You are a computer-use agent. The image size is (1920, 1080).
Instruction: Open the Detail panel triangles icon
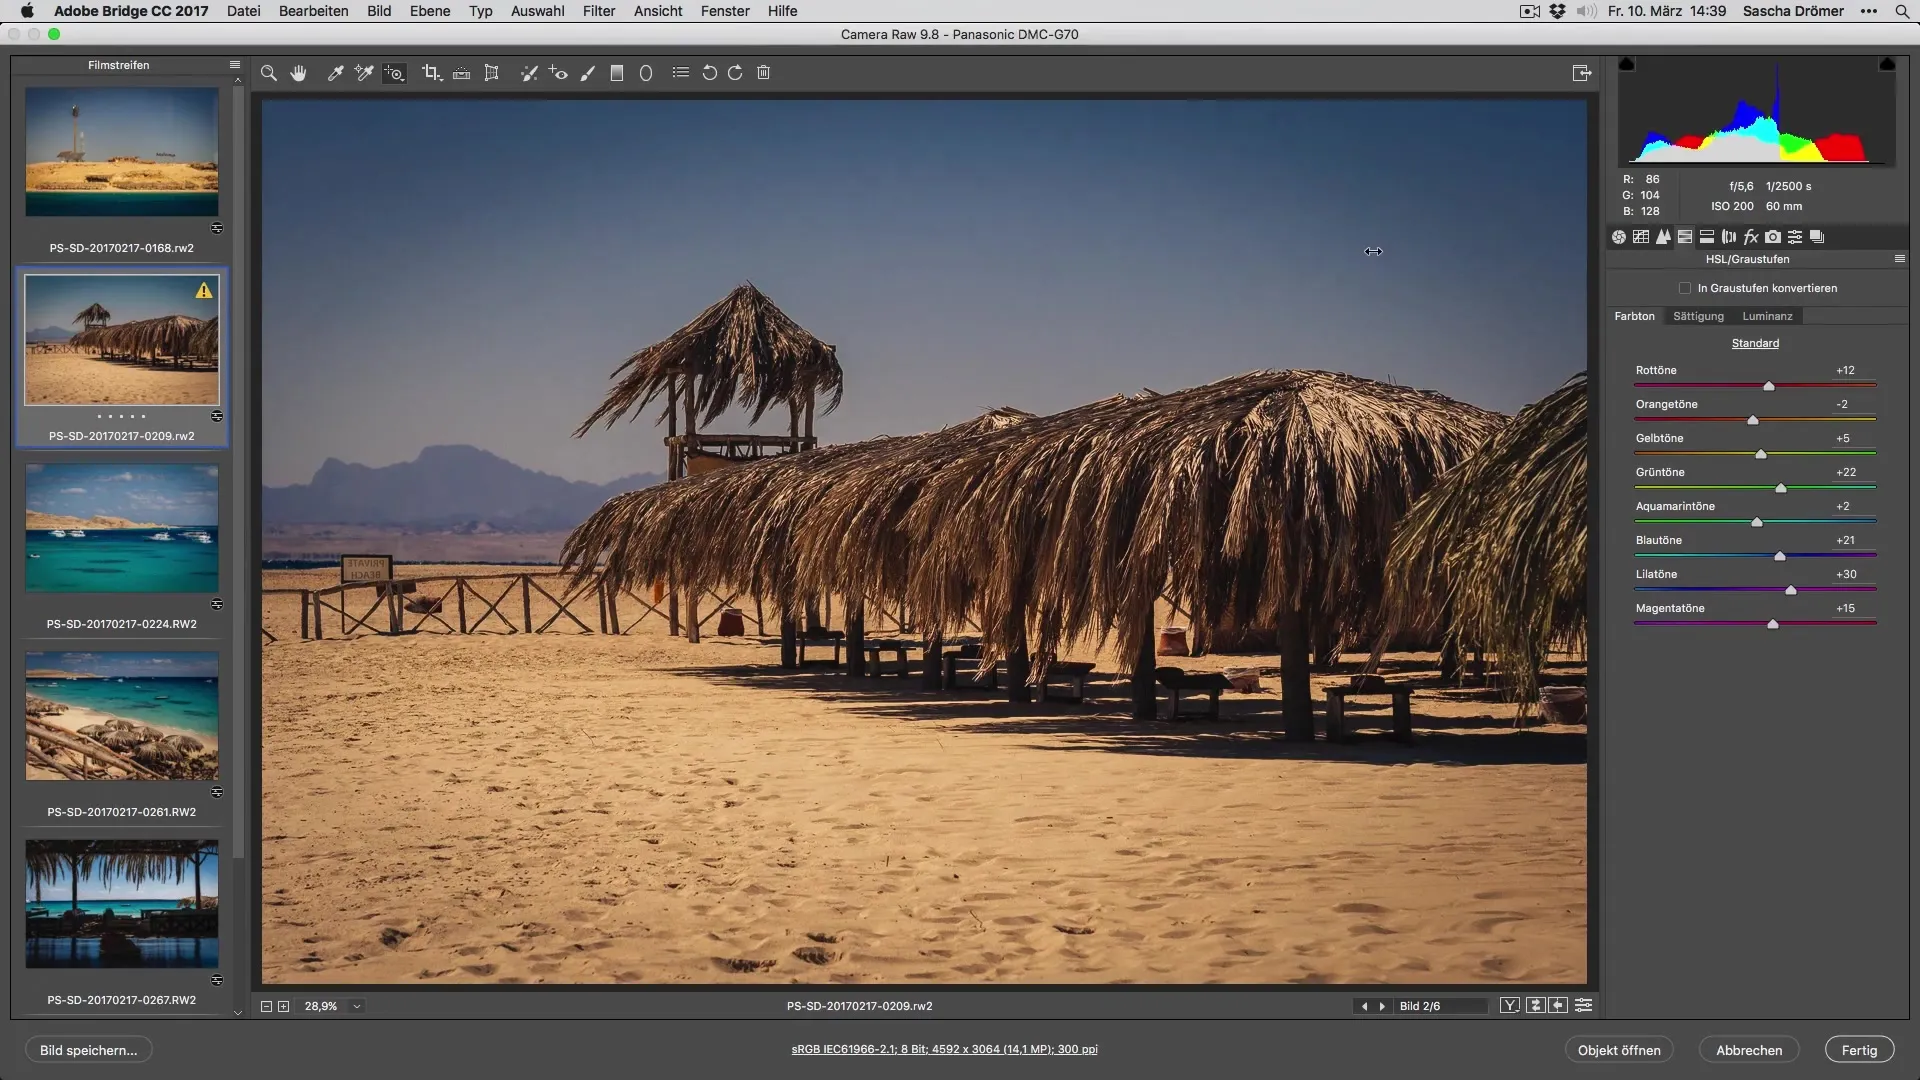[1663, 237]
